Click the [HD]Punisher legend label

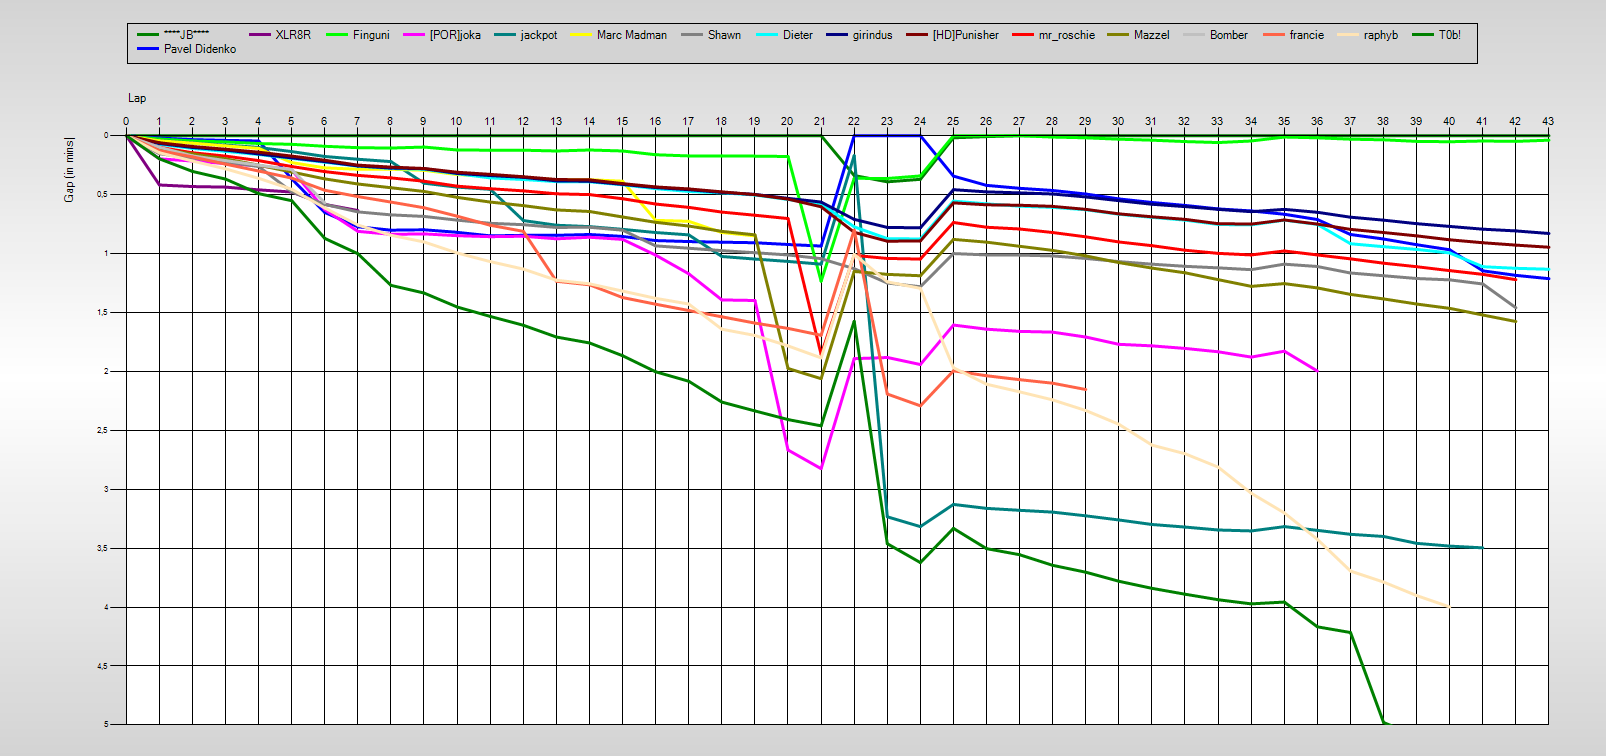click(x=965, y=35)
